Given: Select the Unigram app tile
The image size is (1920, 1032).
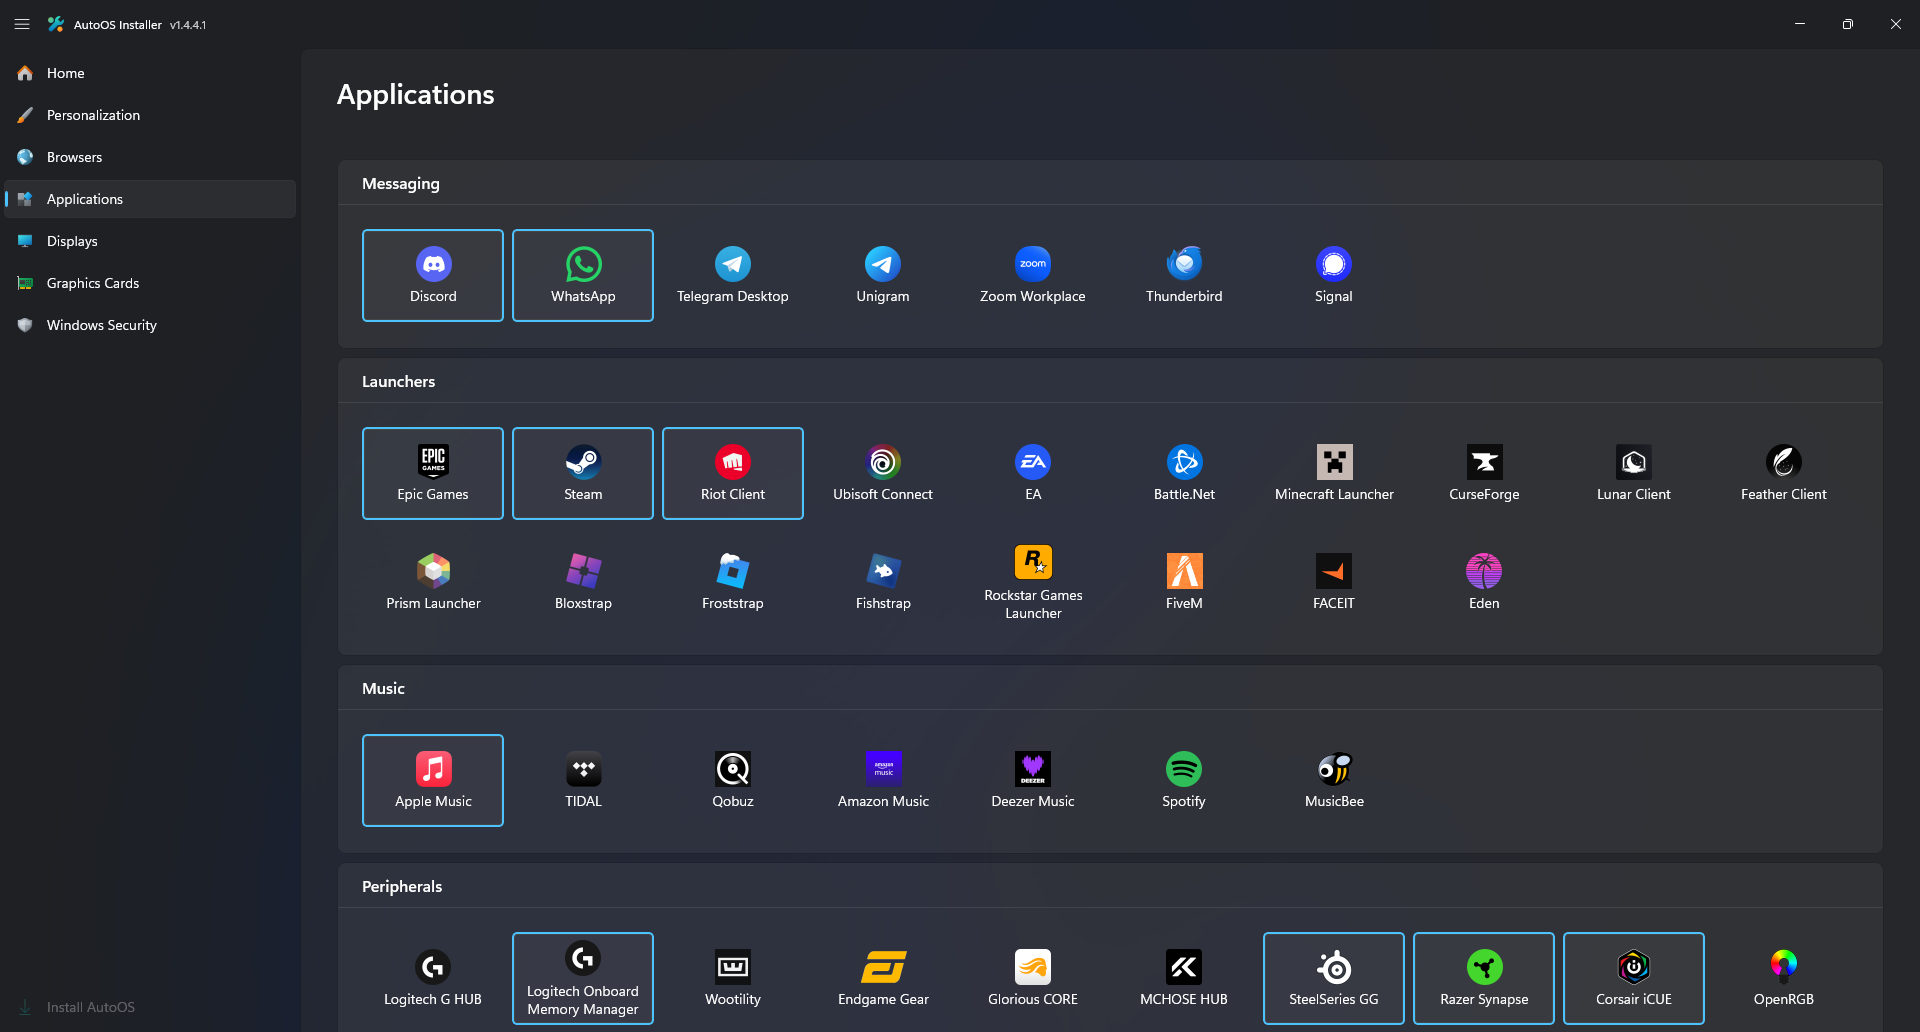Looking at the screenshot, I should coord(883,275).
